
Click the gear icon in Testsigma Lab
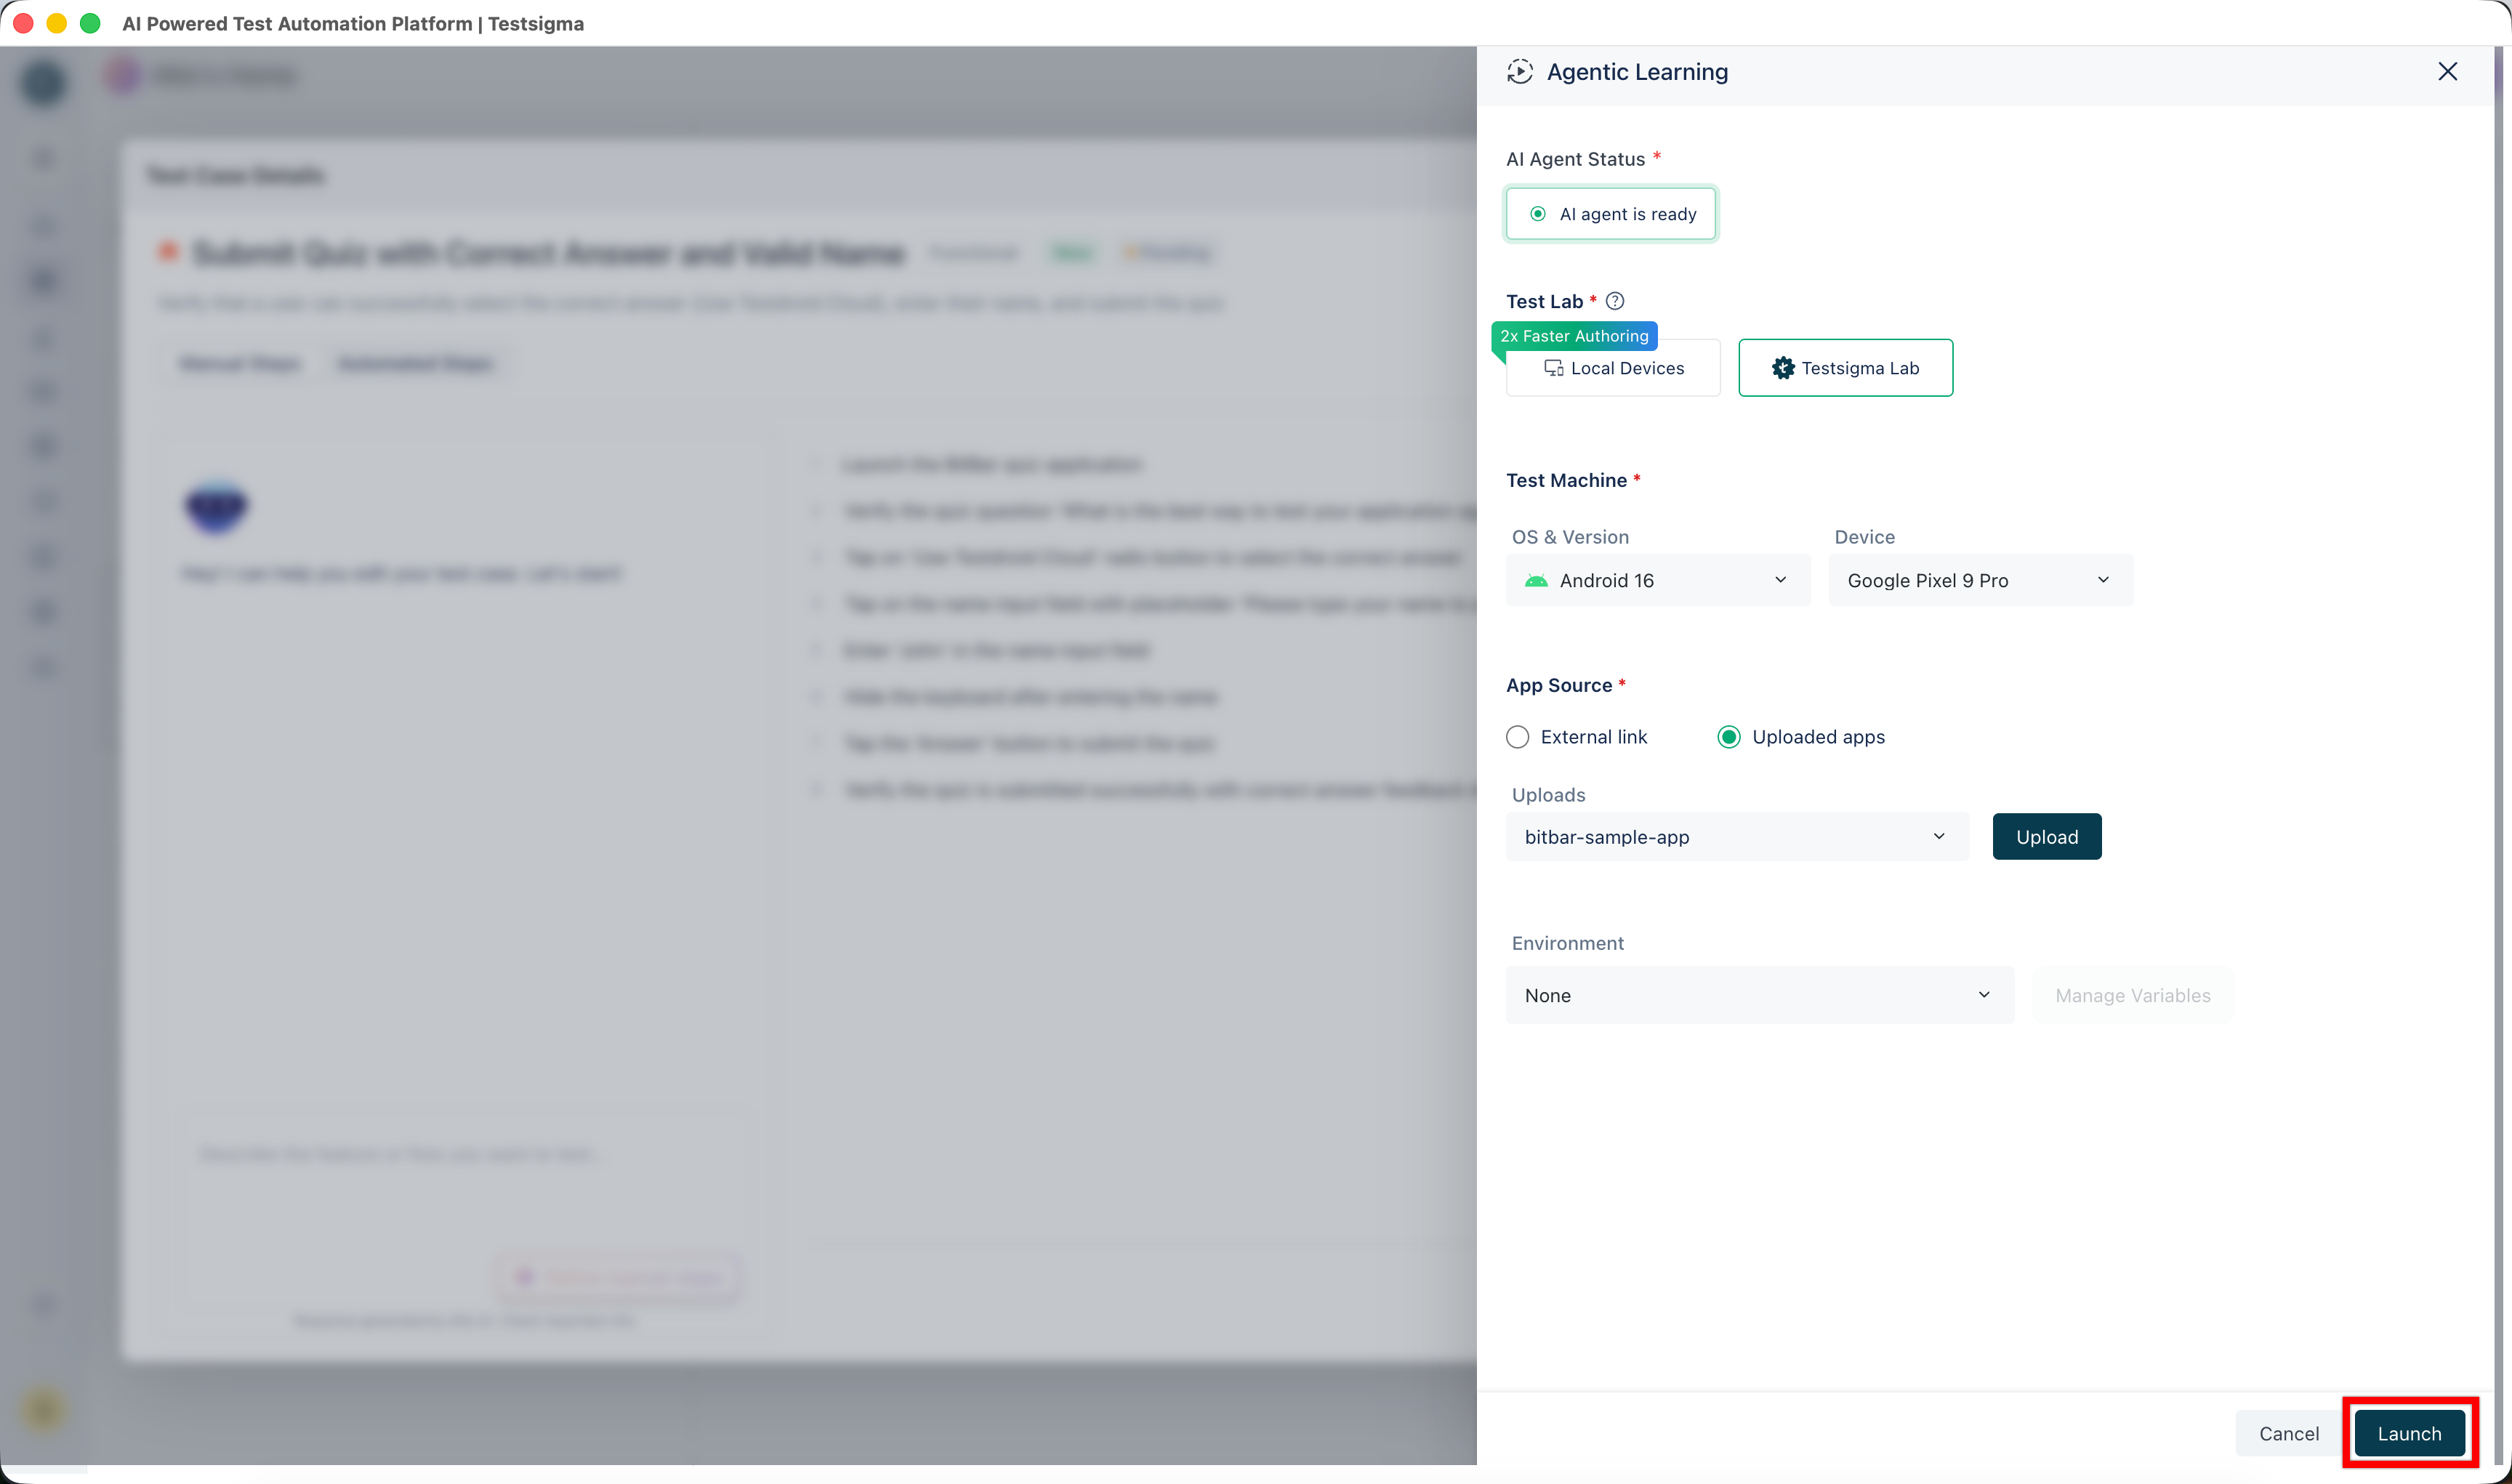pos(1782,368)
